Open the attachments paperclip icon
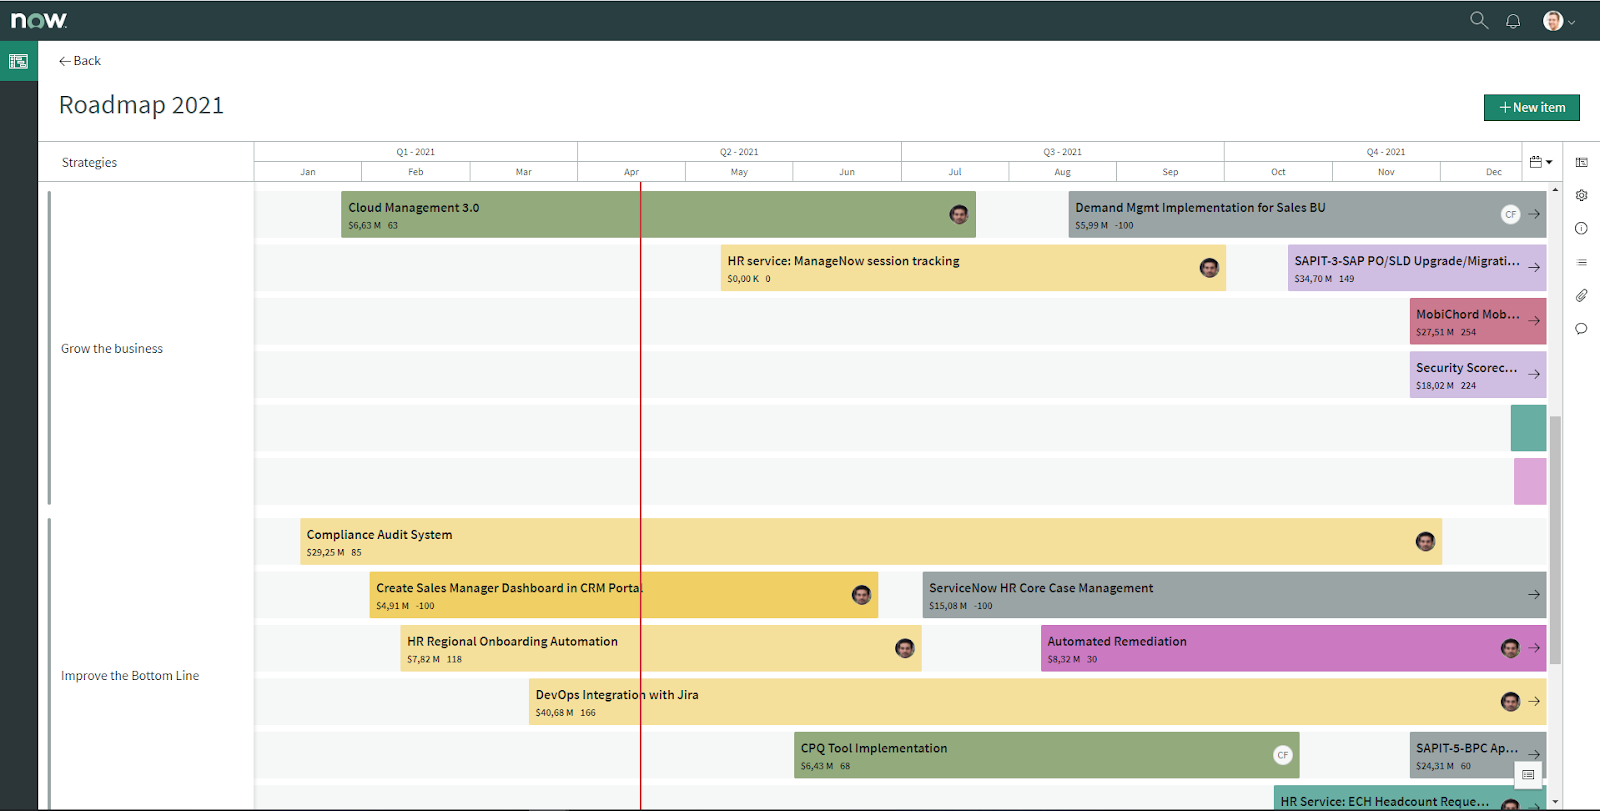This screenshot has width=1600, height=811. (1581, 295)
